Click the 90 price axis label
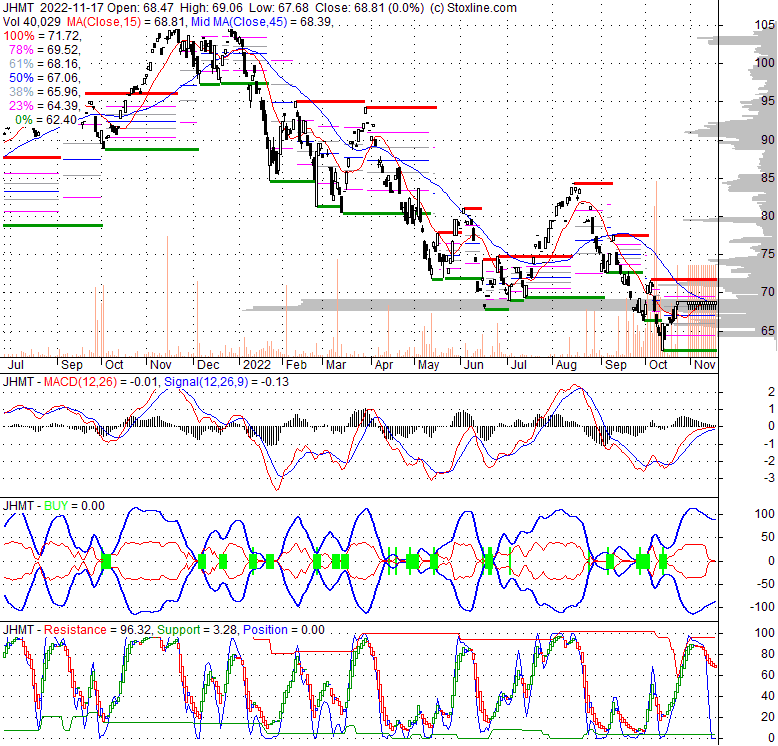 [x=768, y=140]
